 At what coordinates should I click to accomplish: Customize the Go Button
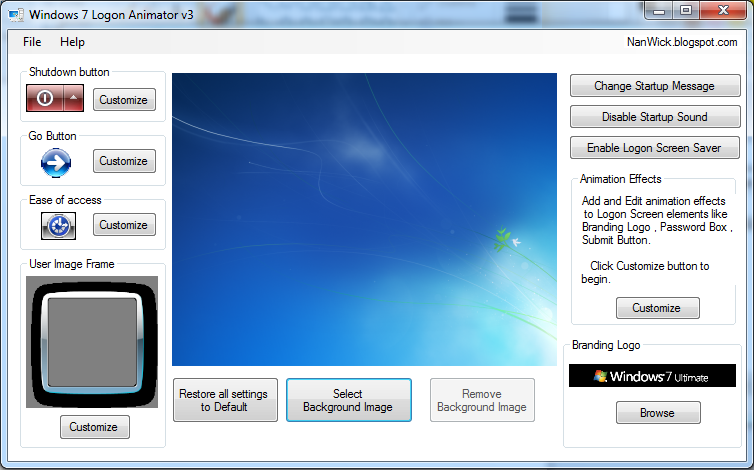[124, 161]
